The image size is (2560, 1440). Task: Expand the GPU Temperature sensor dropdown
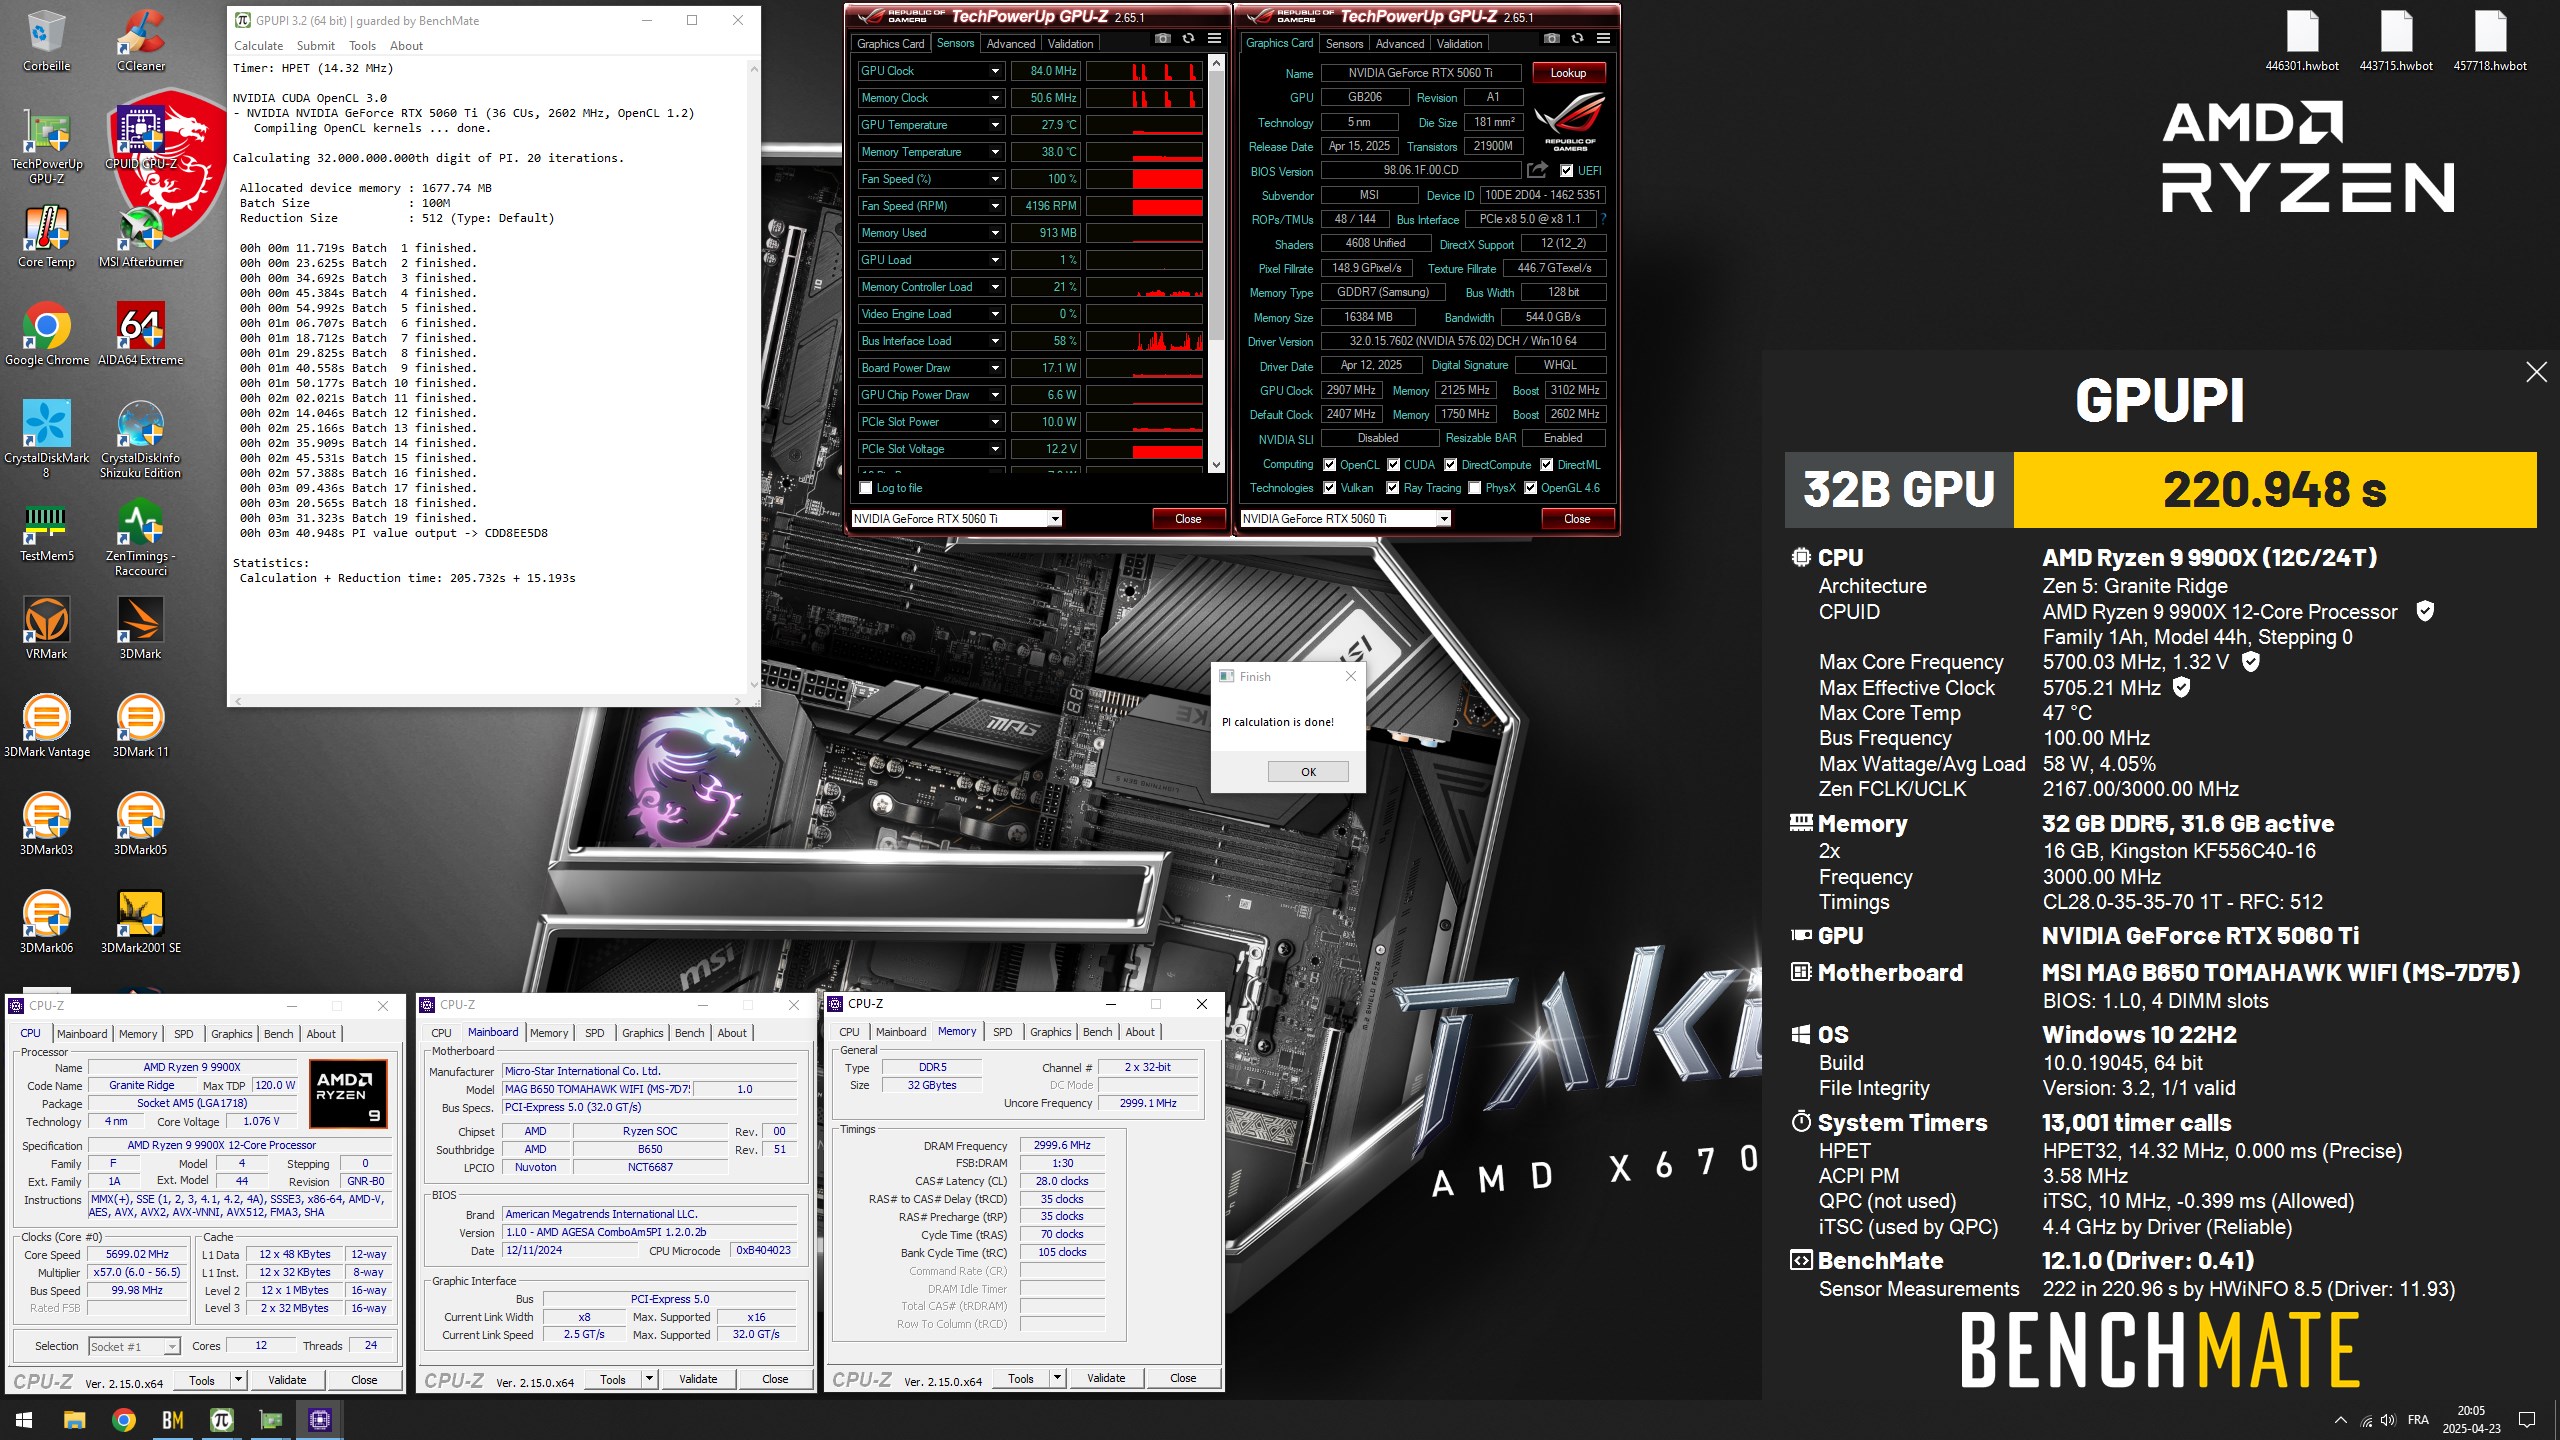point(995,125)
